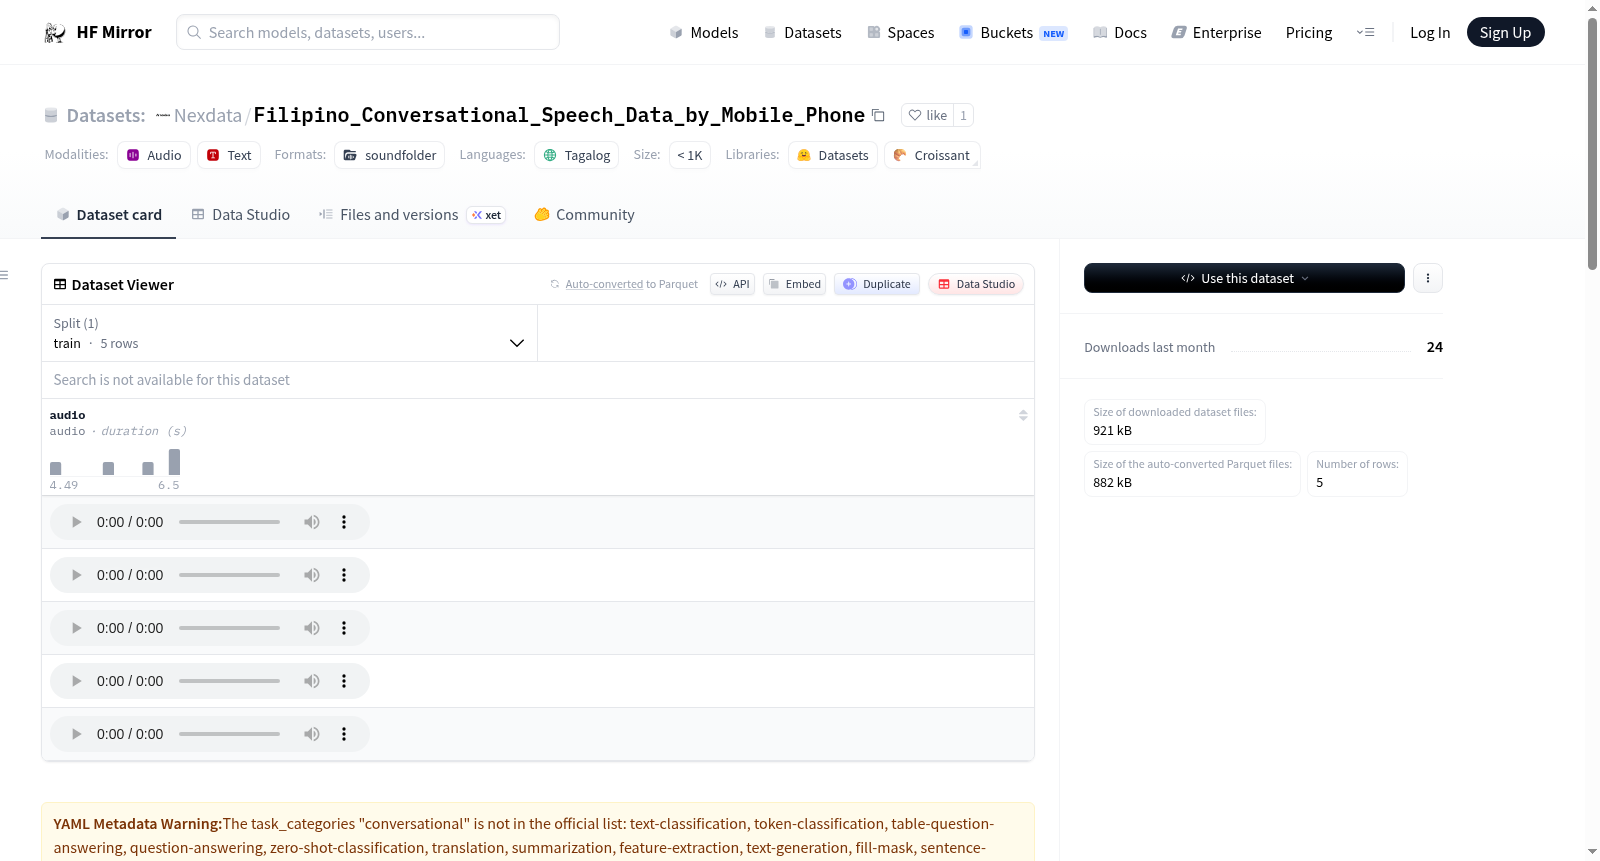Select the Datasets library tag
This screenshot has height=861, width=1600.
pyautogui.click(x=833, y=155)
